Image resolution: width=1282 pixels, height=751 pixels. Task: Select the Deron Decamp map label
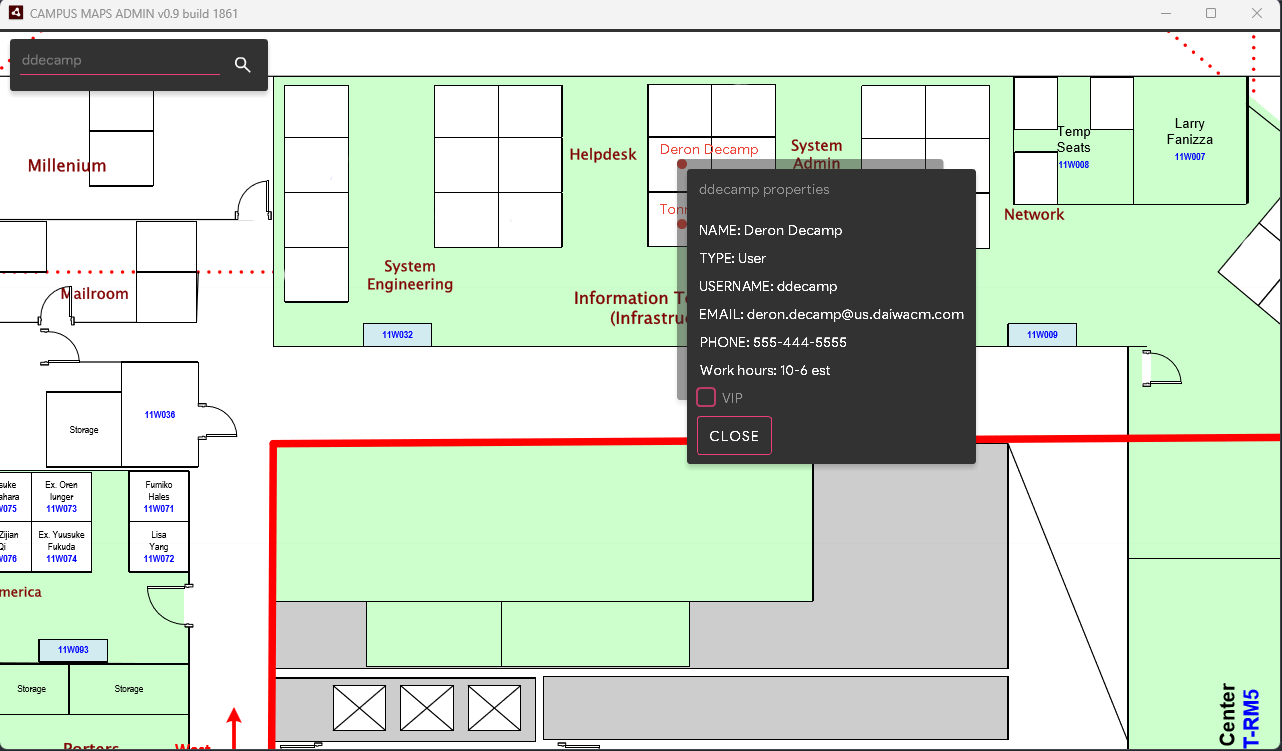(709, 150)
